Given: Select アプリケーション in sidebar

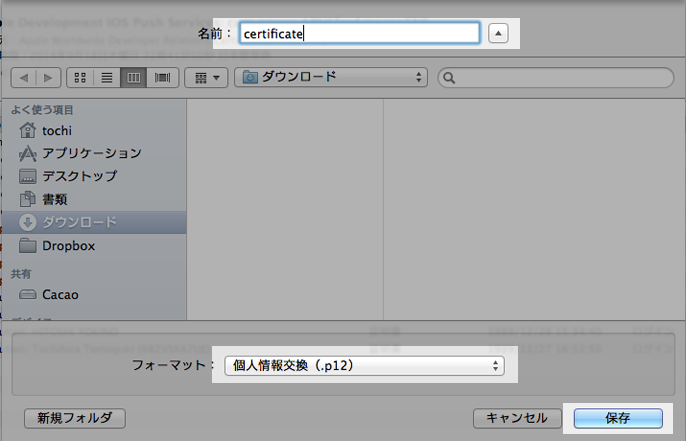Looking at the screenshot, I should 94,153.
